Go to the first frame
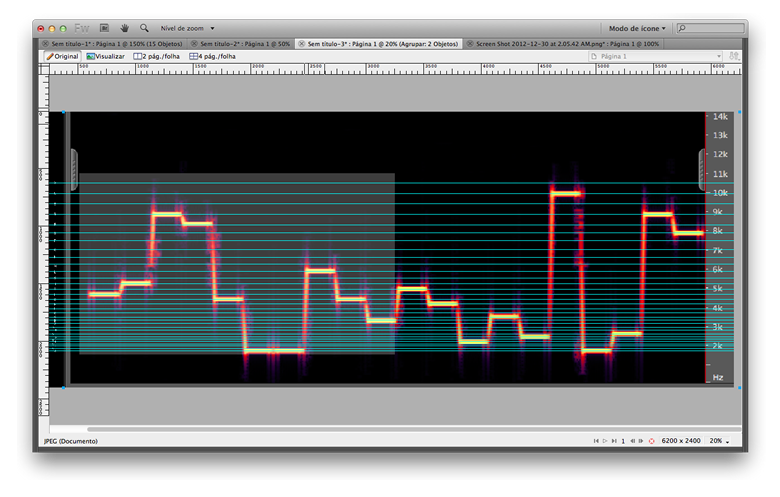The width and height of the screenshot is (780, 497). 596,441
